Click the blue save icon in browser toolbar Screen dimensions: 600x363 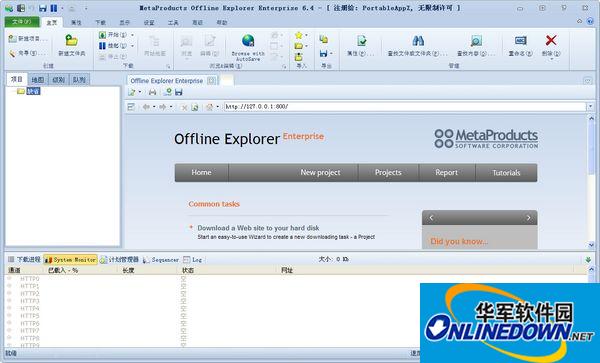click(178, 92)
